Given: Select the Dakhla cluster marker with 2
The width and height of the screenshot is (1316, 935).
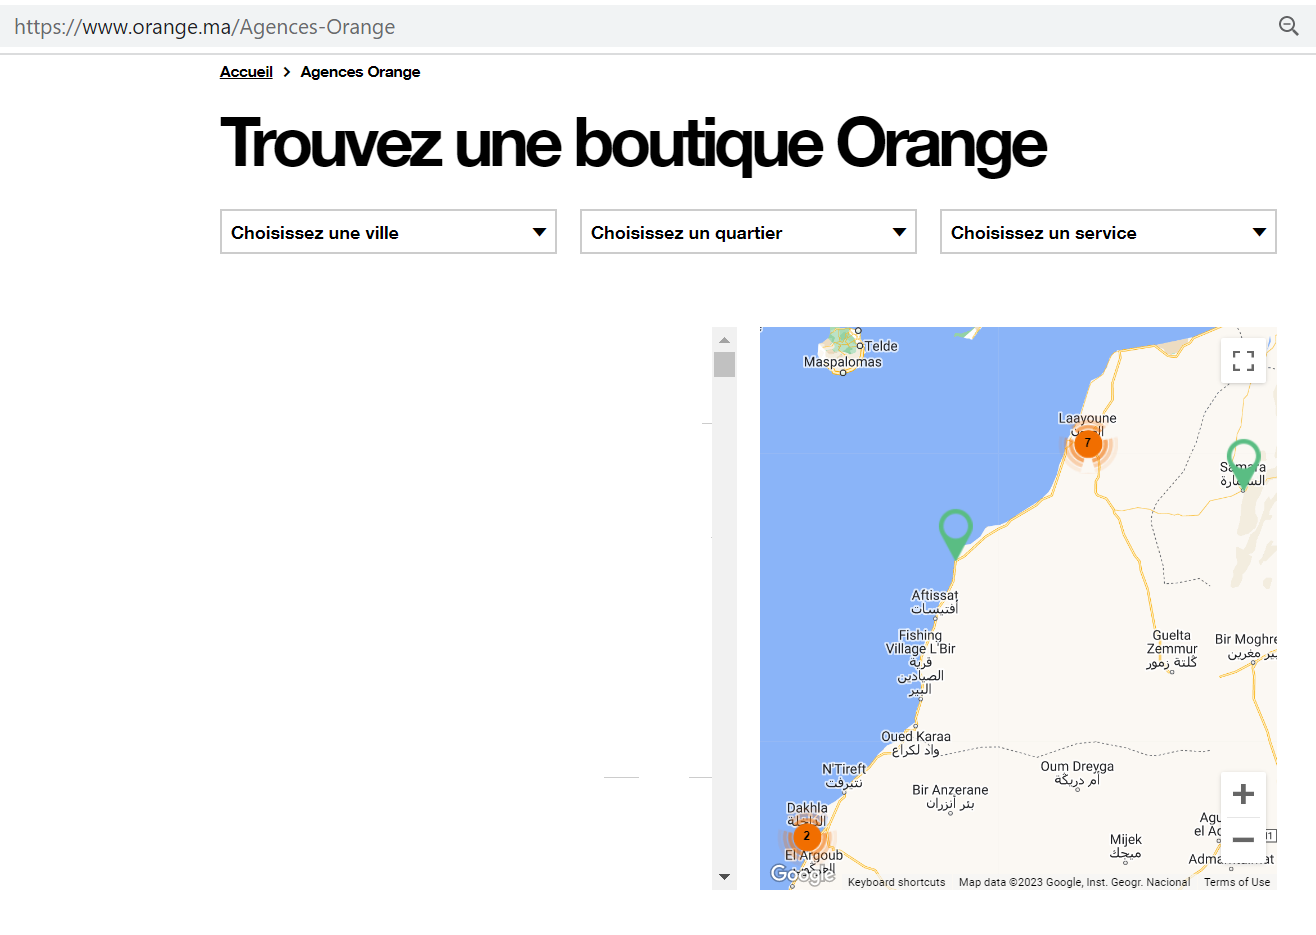Looking at the screenshot, I should (x=807, y=836).
